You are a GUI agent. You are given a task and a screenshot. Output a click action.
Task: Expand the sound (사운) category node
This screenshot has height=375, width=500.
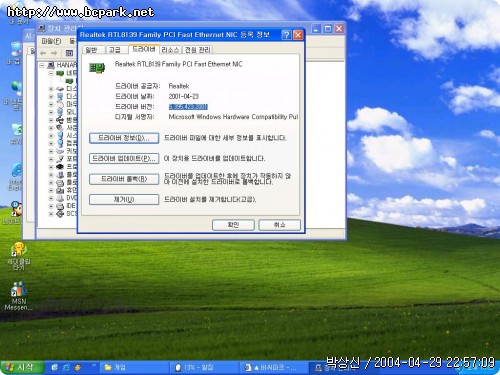pyautogui.click(x=51, y=128)
